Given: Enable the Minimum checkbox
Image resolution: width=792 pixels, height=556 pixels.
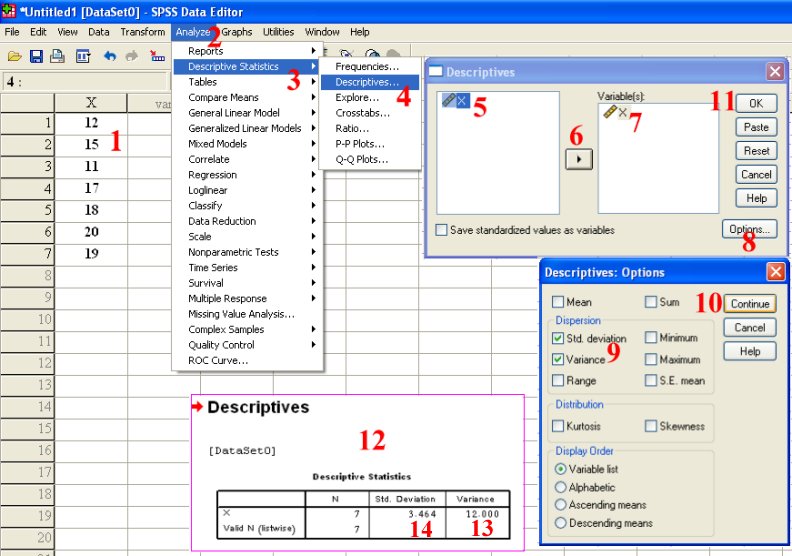Looking at the screenshot, I should [651, 337].
